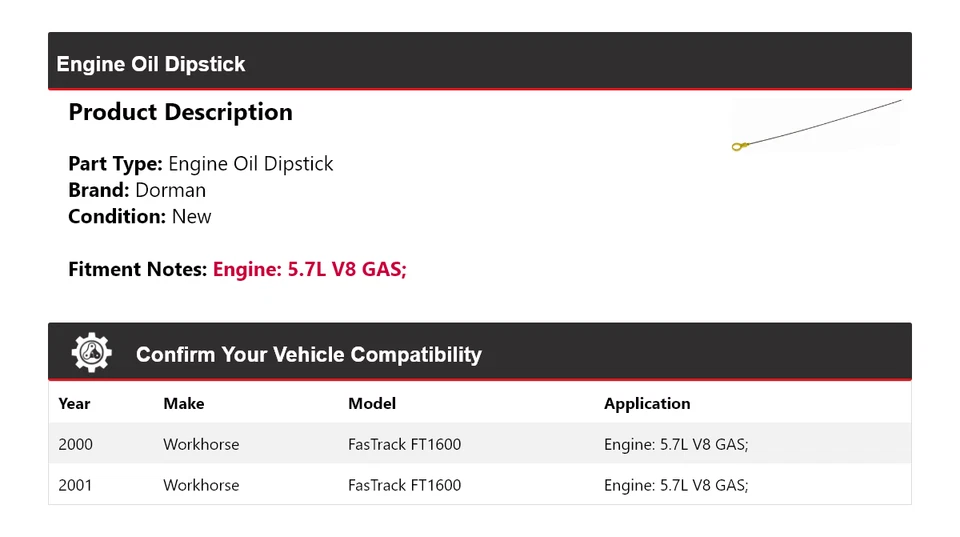The image size is (960, 537).
Task: Click the dipstick product image
Action: tap(817, 125)
